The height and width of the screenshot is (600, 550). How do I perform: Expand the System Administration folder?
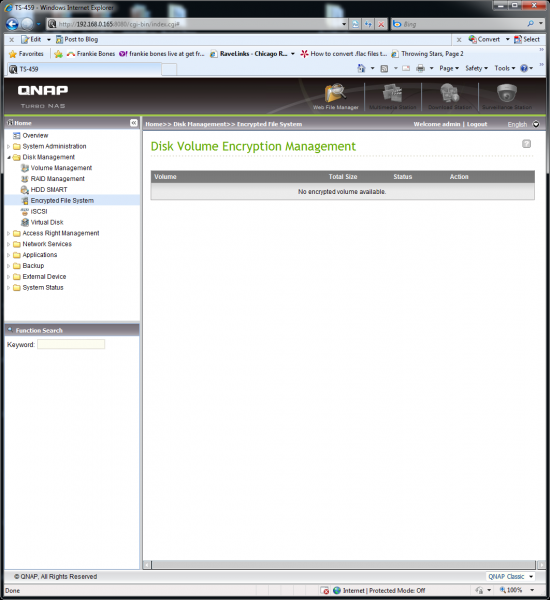pyautogui.click(x=8, y=146)
